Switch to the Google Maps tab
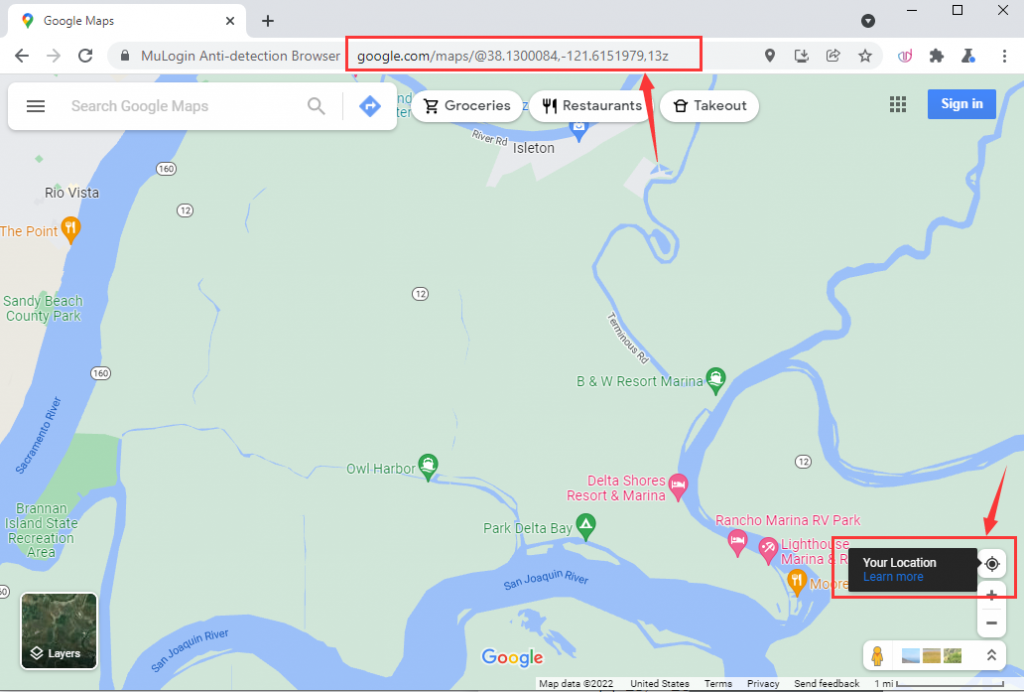Viewport: 1024px width, 692px height. click(127, 21)
